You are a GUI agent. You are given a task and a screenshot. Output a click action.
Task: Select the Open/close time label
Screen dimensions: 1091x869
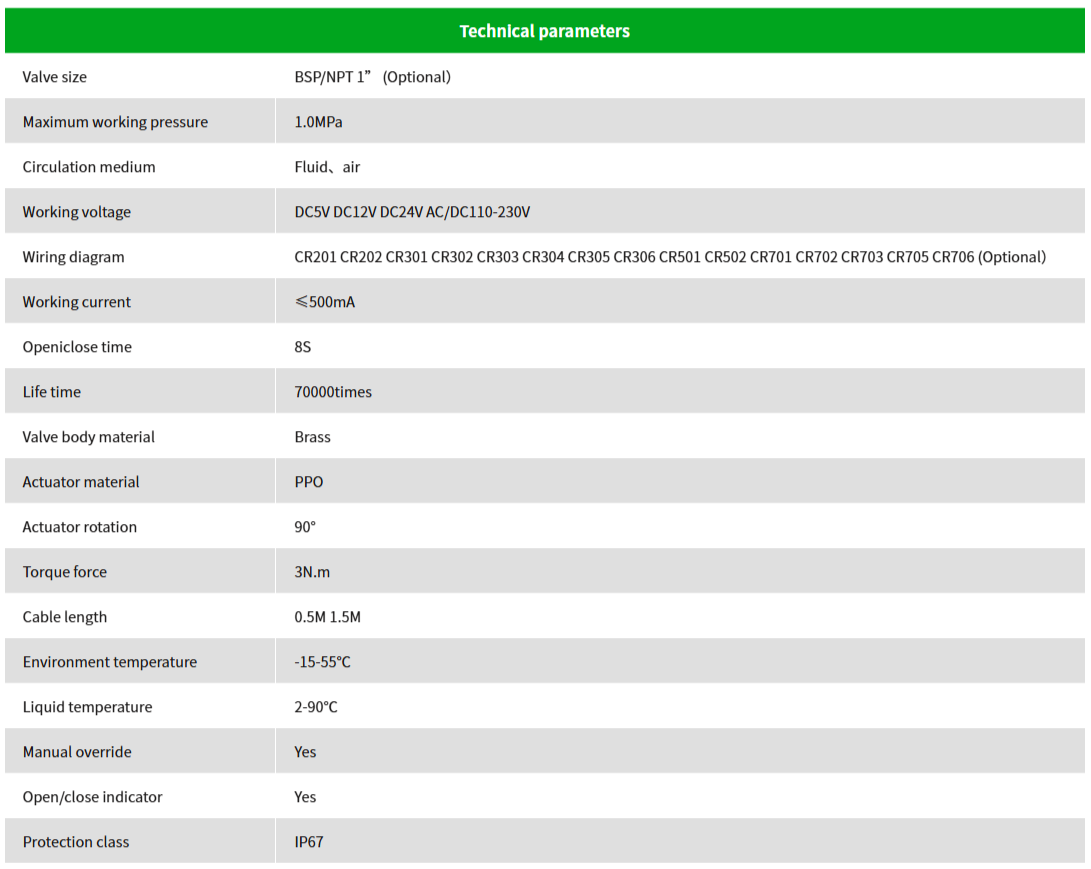pyautogui.click(x=77, y=347)
